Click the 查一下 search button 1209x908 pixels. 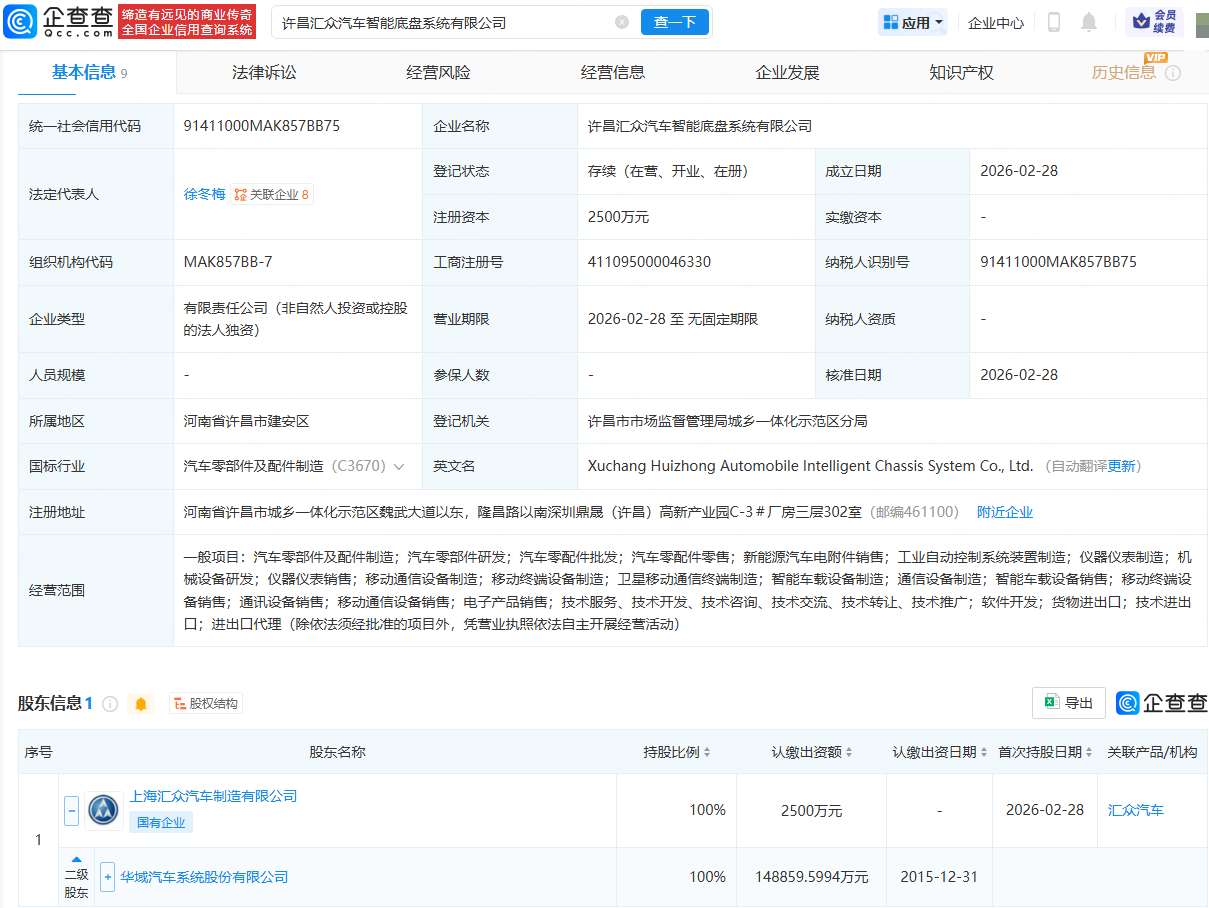(675, 22)
